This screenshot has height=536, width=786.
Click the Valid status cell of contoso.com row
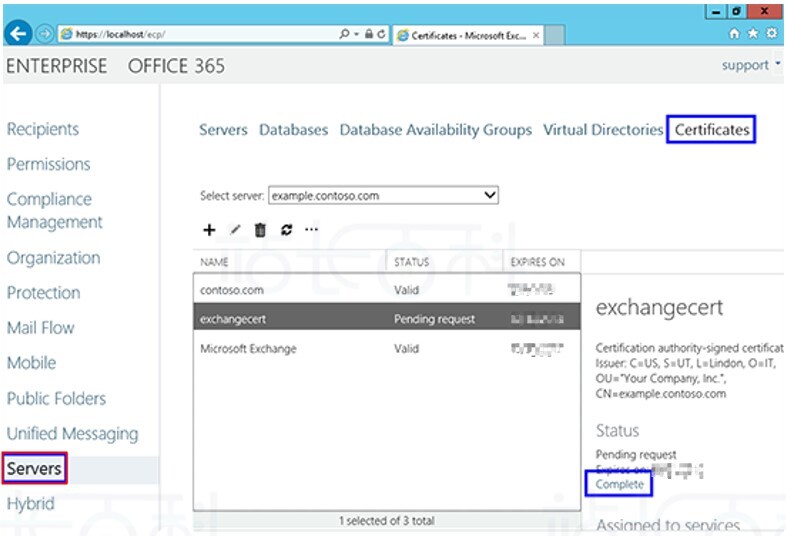(406, 290)
